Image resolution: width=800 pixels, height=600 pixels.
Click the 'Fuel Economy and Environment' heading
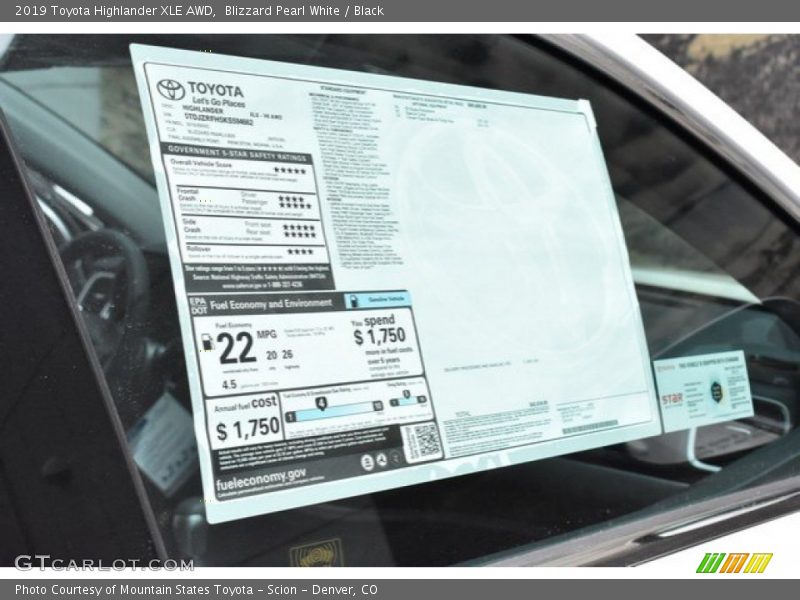[x=271, y=305]
